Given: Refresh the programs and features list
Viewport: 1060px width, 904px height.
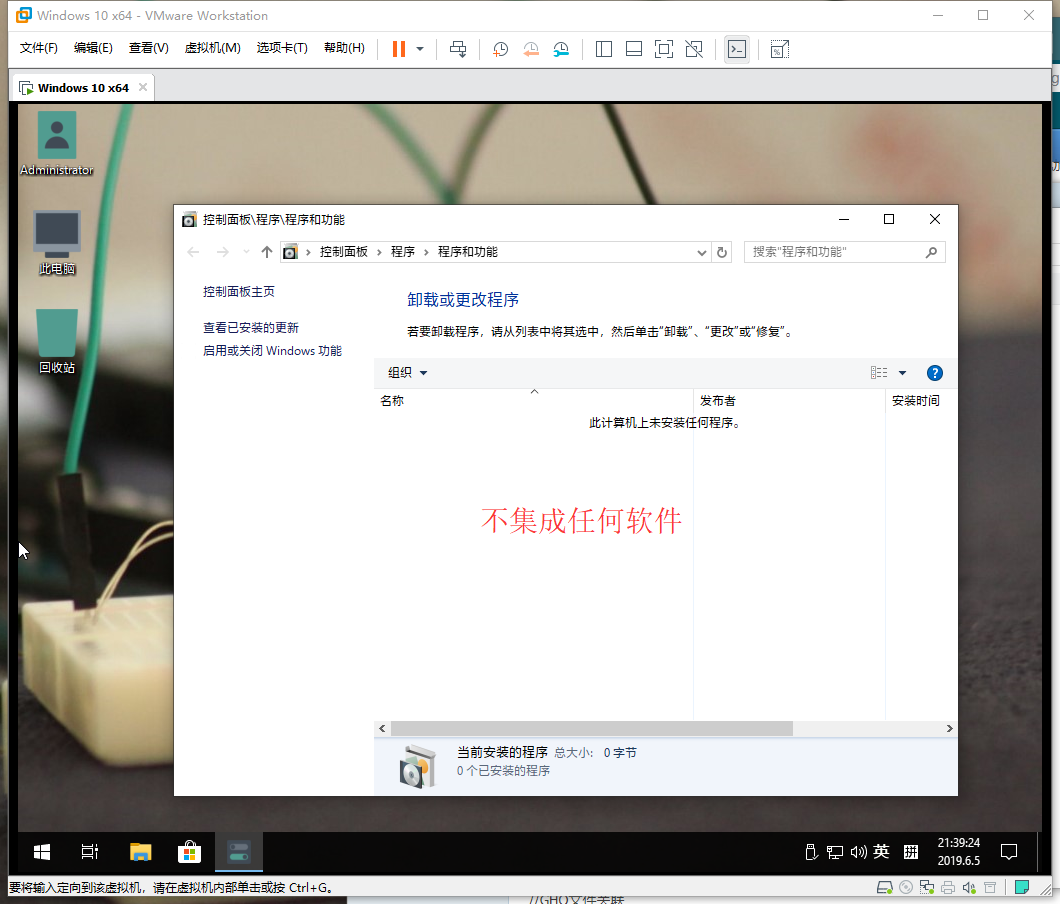Looking at the screenshot, I should pyautogui.click(x=722, y=252).
